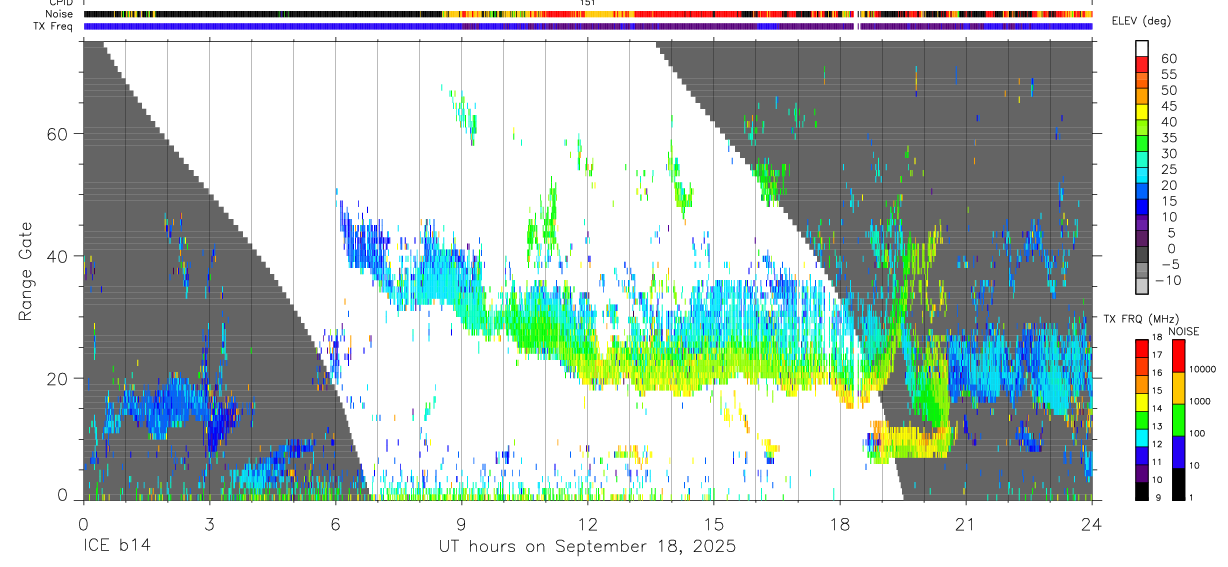The width and height of the screenshot is (1228, 567).
Task: Click the x-axis tick label 18
Action: [840, 522]
